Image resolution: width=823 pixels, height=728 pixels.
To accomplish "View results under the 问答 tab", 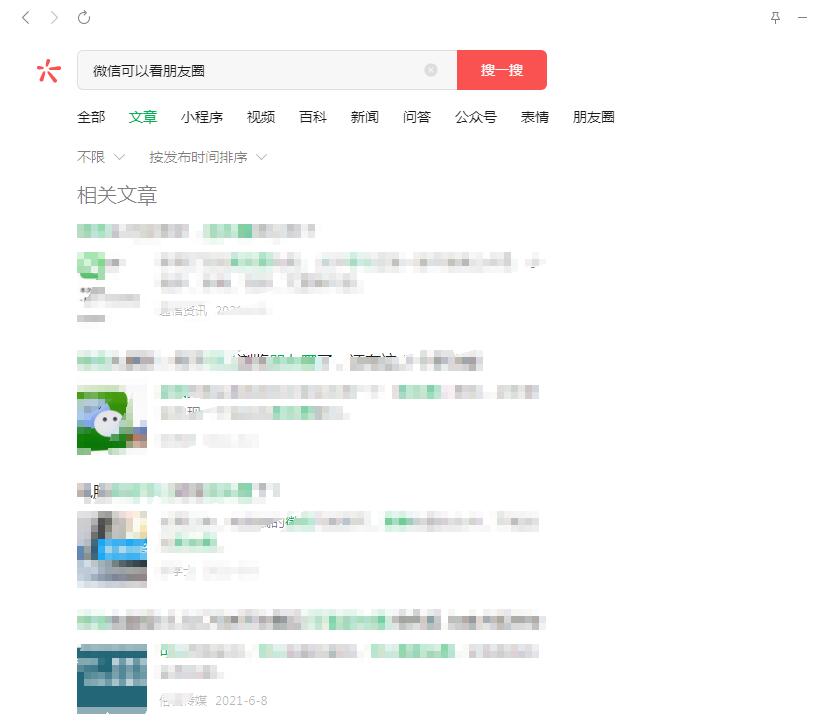I will (417, 117).
